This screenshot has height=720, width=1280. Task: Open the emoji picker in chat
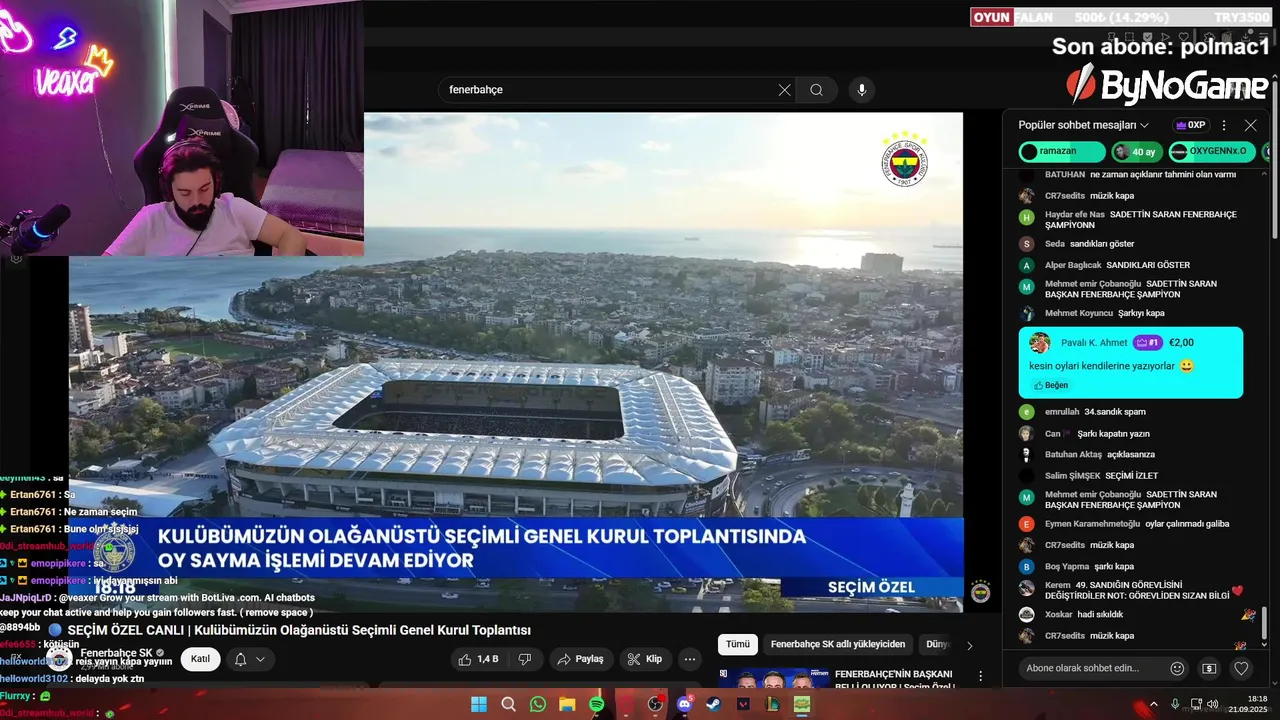tap(1177, 668)
